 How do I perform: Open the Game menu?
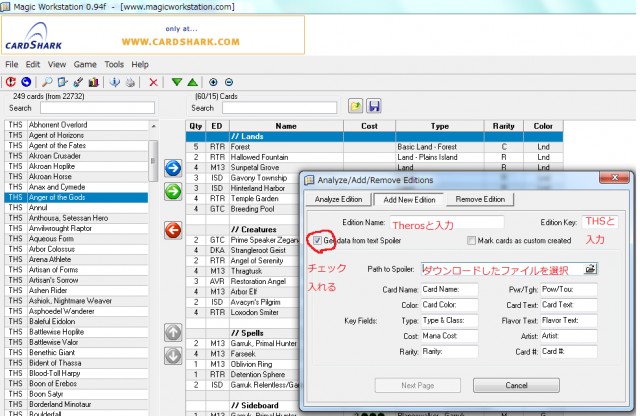tap(85, 65)
